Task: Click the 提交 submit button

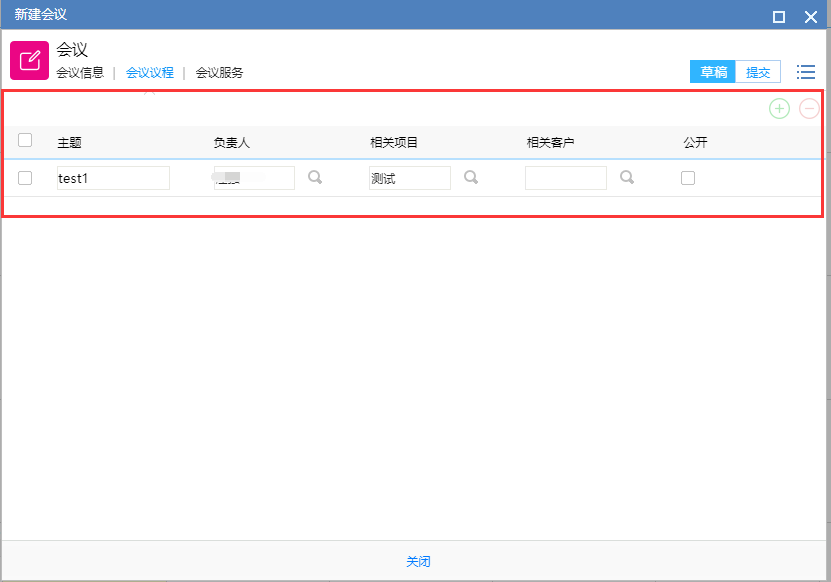Action: (x=758, y=72)
